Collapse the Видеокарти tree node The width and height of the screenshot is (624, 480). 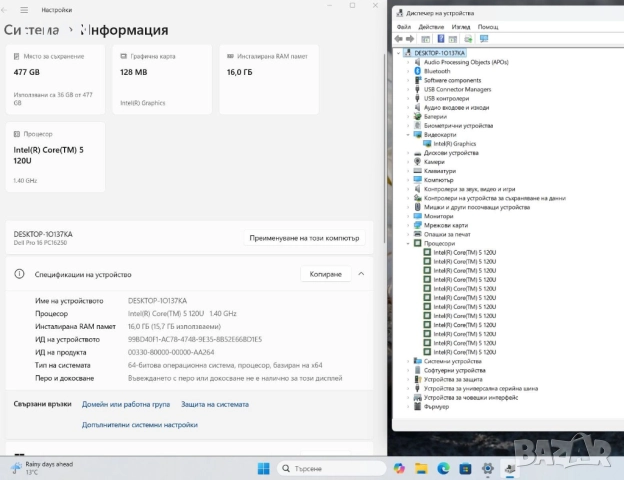point(408,135)
